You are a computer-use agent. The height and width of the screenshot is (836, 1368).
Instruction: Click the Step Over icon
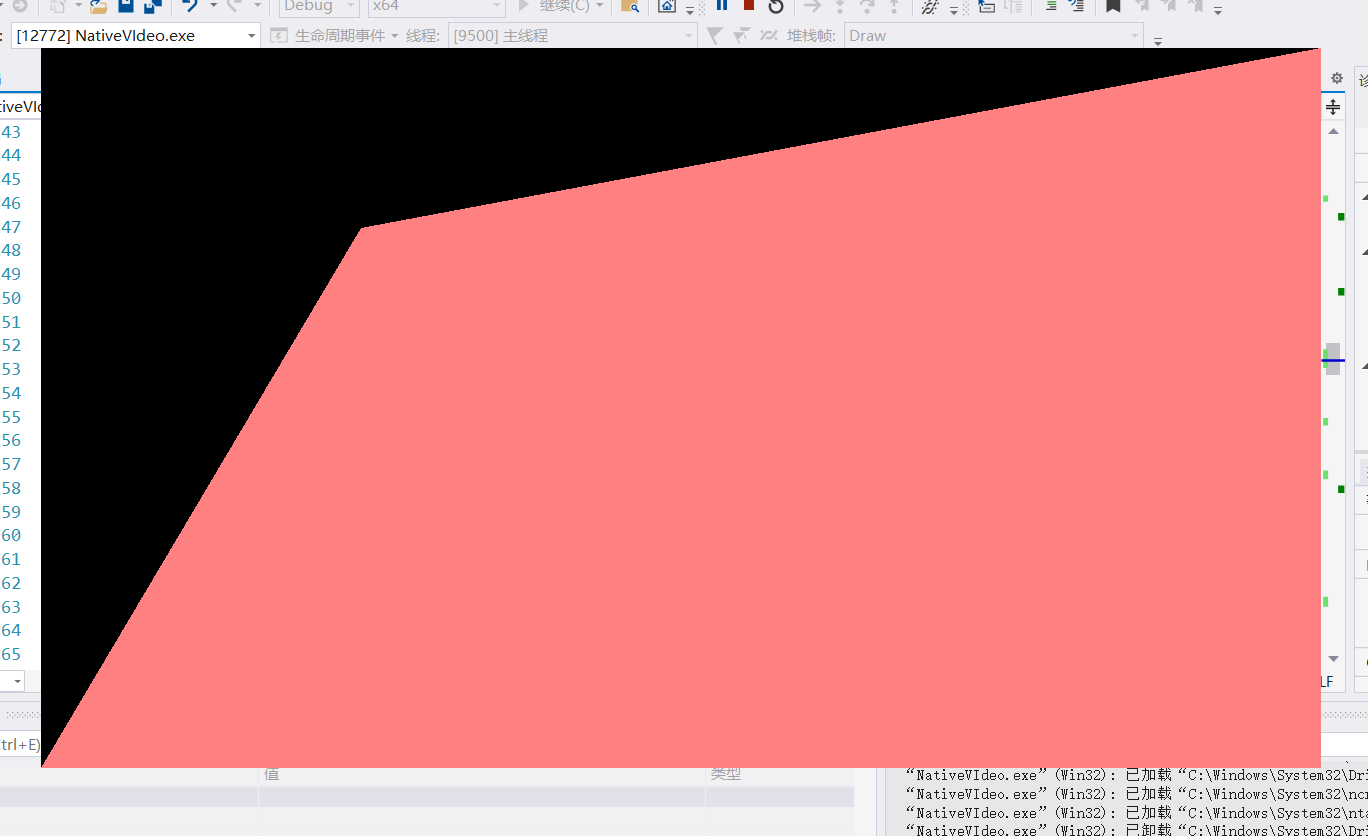tap(867, 6)
